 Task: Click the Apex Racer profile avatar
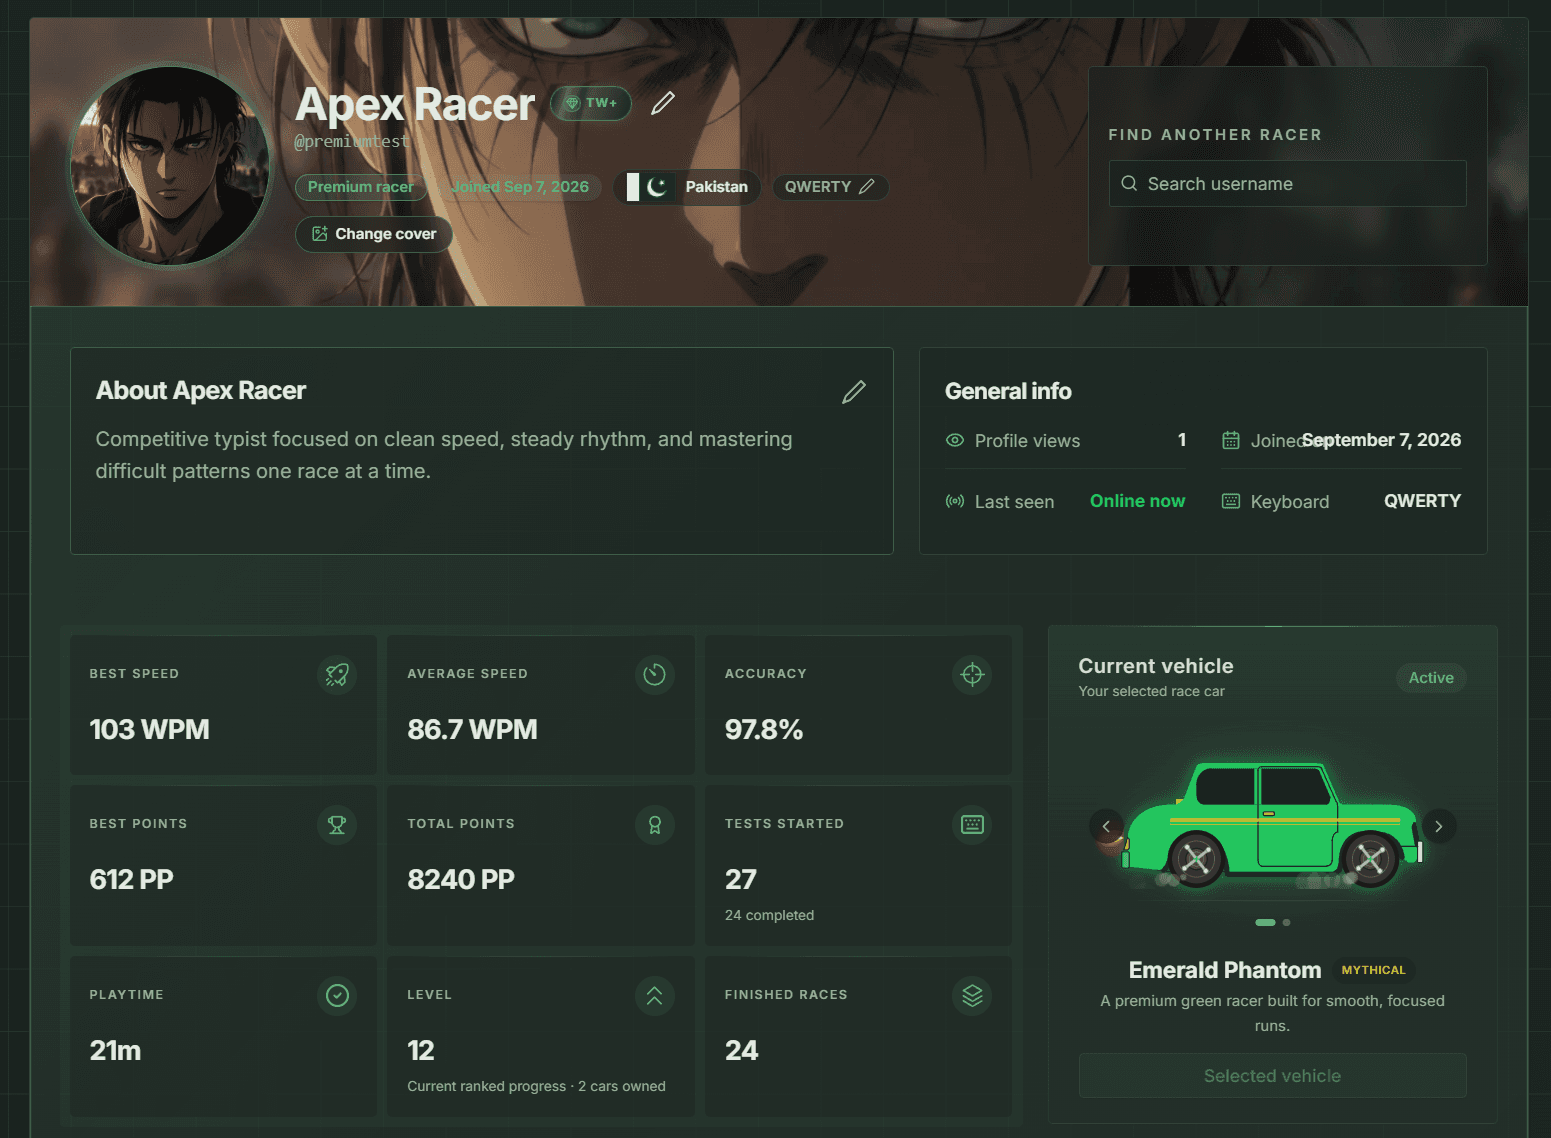click(171, 166)
